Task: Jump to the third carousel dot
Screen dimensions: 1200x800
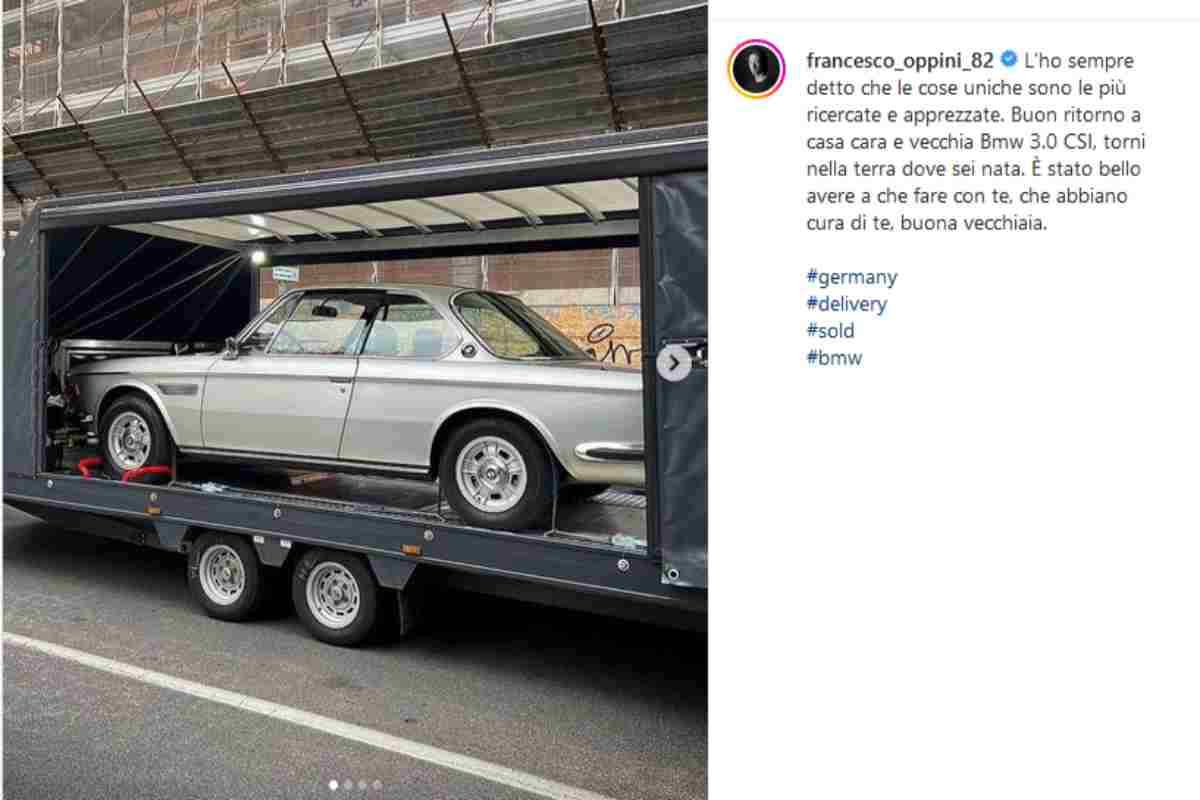Action: tap(362, 785)
